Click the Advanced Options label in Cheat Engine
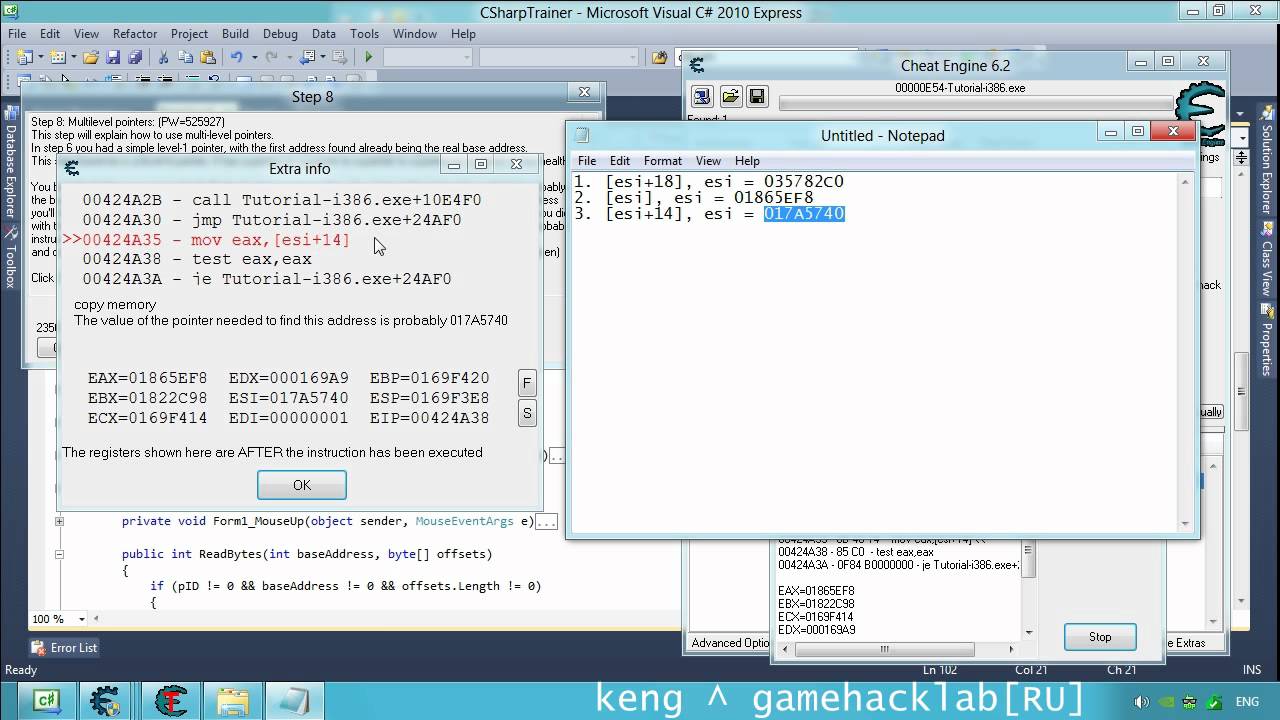Image resolution: width=1280 pixels, height=720 pixels. (x=730, y=643)
